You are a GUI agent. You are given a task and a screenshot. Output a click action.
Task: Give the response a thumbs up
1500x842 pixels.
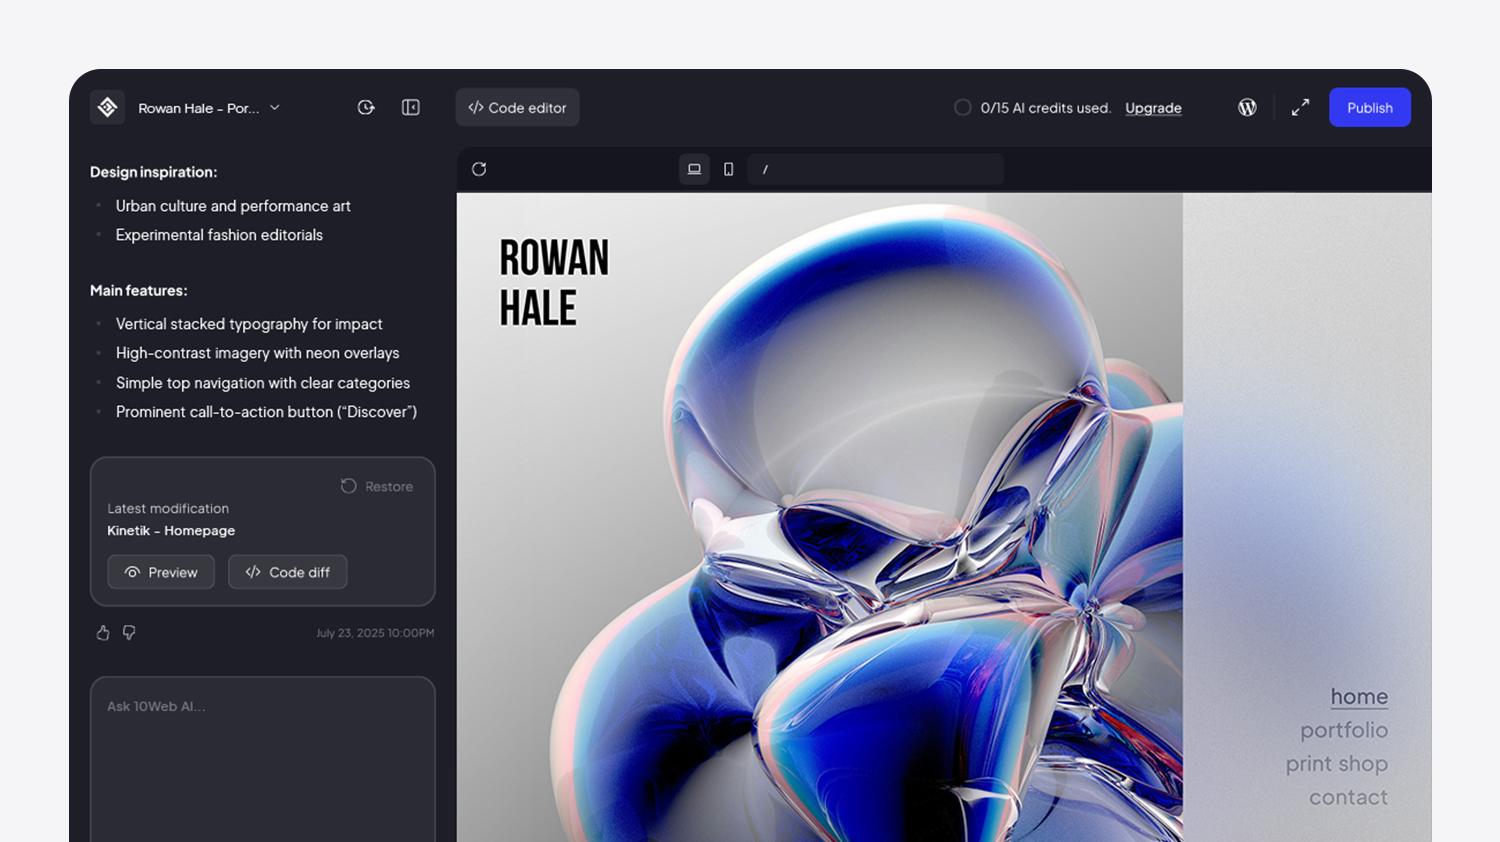point(103,633)
